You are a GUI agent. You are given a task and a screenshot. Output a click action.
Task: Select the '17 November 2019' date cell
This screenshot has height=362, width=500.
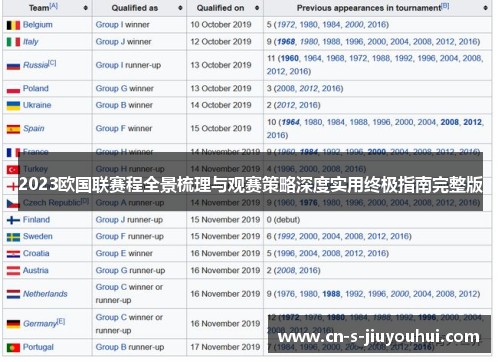225,347
